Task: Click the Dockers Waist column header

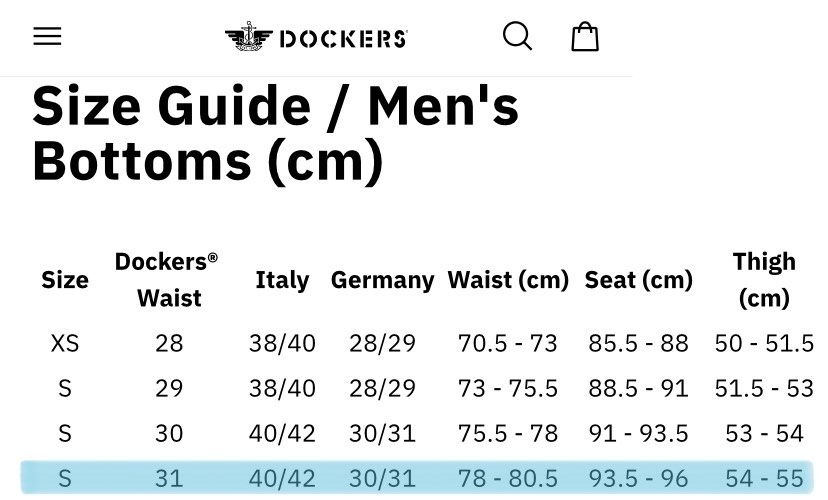Action: pos(166,280)
